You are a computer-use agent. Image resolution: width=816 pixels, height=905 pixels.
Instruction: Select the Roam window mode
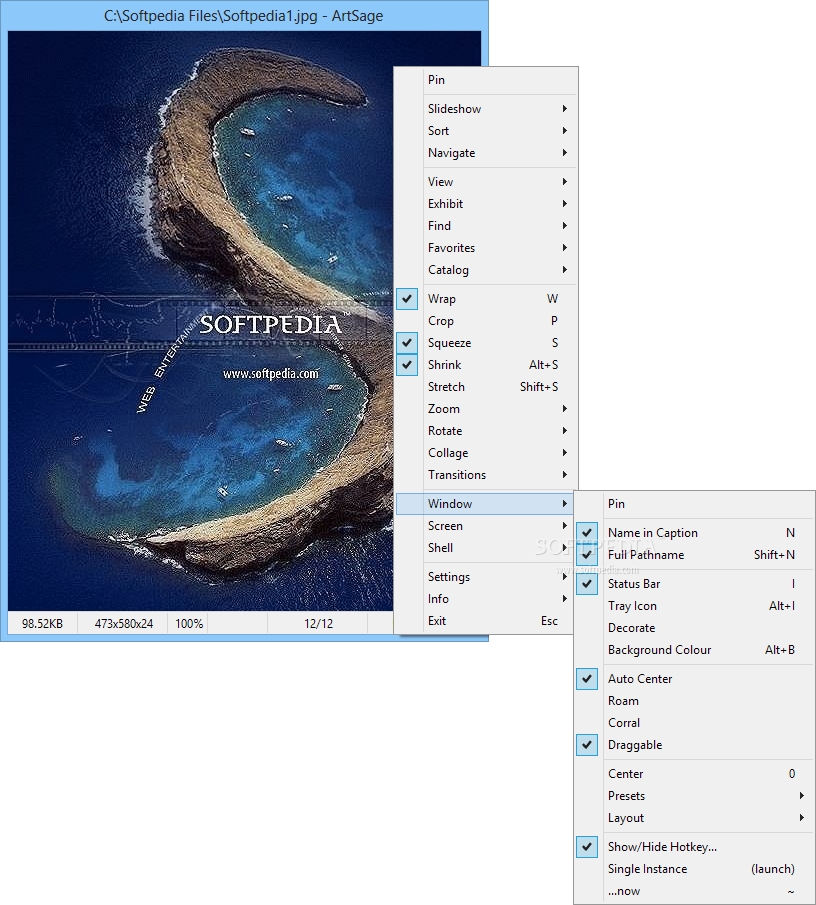click(694, 701)
